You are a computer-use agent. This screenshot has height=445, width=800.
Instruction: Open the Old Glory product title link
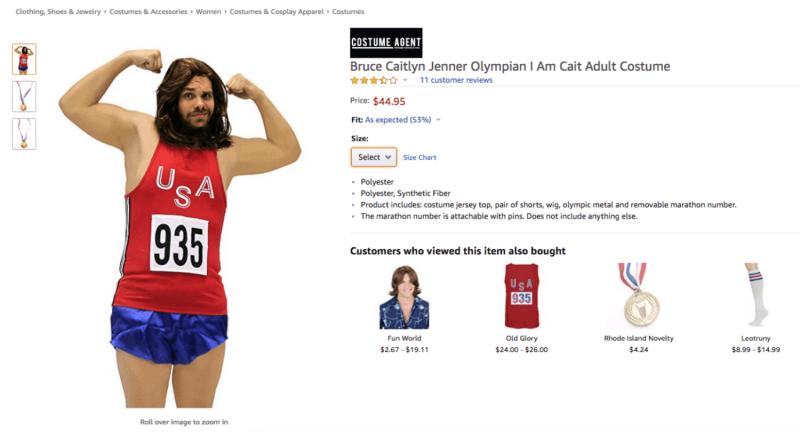(x=520, y=338)
